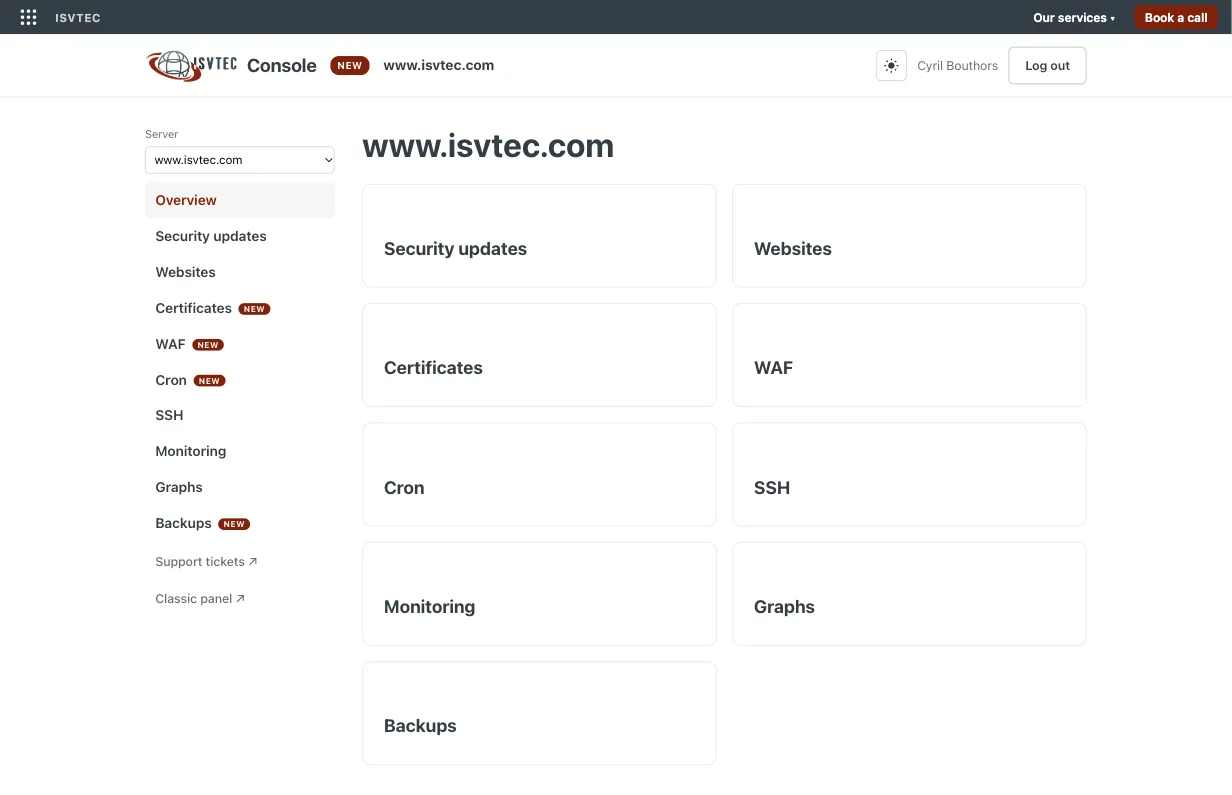Follow the Support tickets external link
The width and height of the screenshot is (1232, 795).
206,562
